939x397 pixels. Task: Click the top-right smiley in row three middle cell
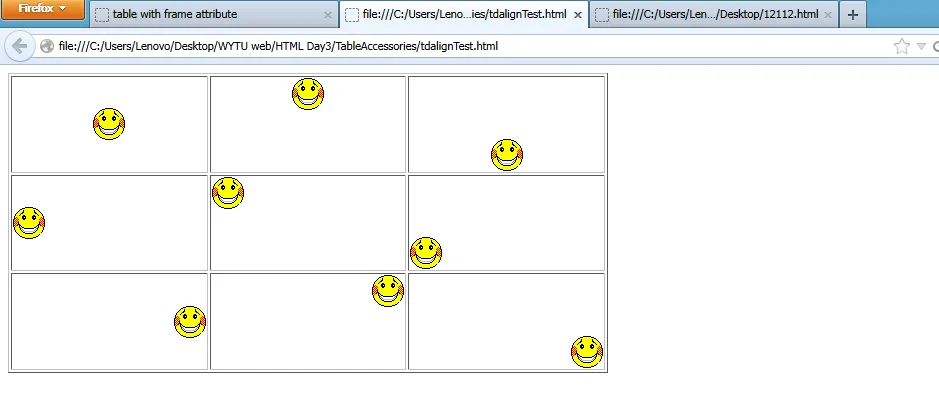387,291
